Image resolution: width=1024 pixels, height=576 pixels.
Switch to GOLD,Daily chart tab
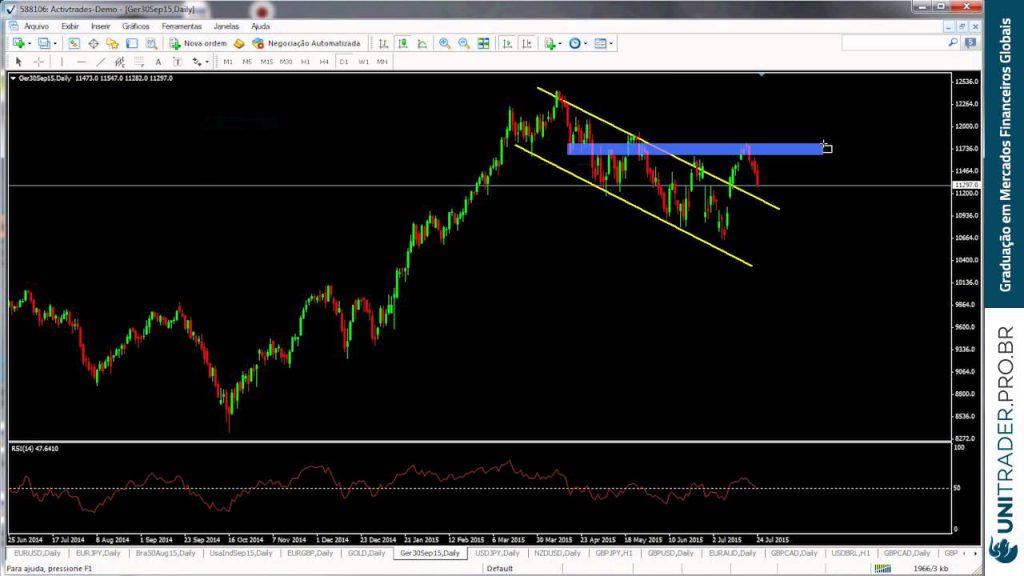pyautogui.click(x=366, y=553)
